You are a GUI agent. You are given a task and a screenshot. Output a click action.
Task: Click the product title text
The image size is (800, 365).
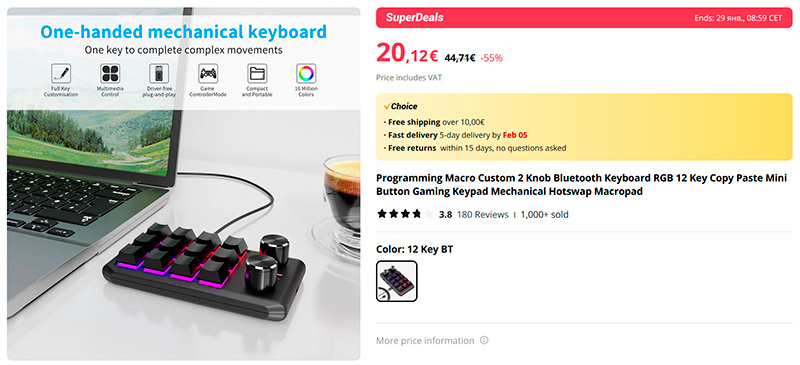[x=582, y=185]
